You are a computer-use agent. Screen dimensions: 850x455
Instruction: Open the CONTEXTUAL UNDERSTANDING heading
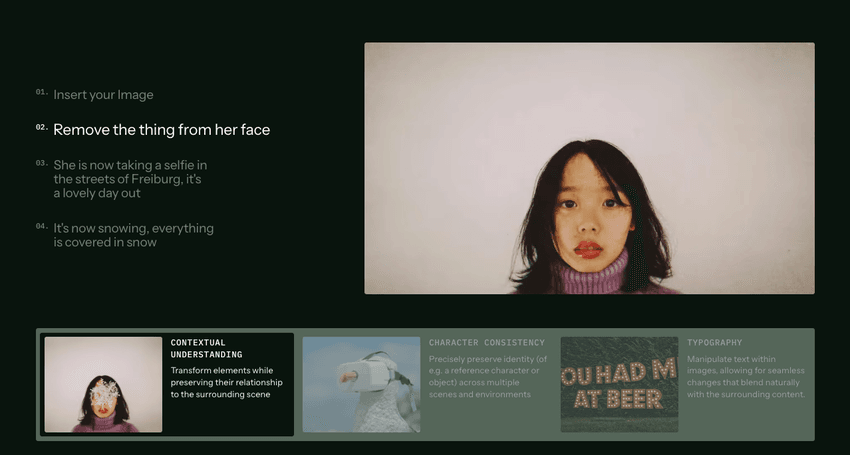click(x=207, y=349)
